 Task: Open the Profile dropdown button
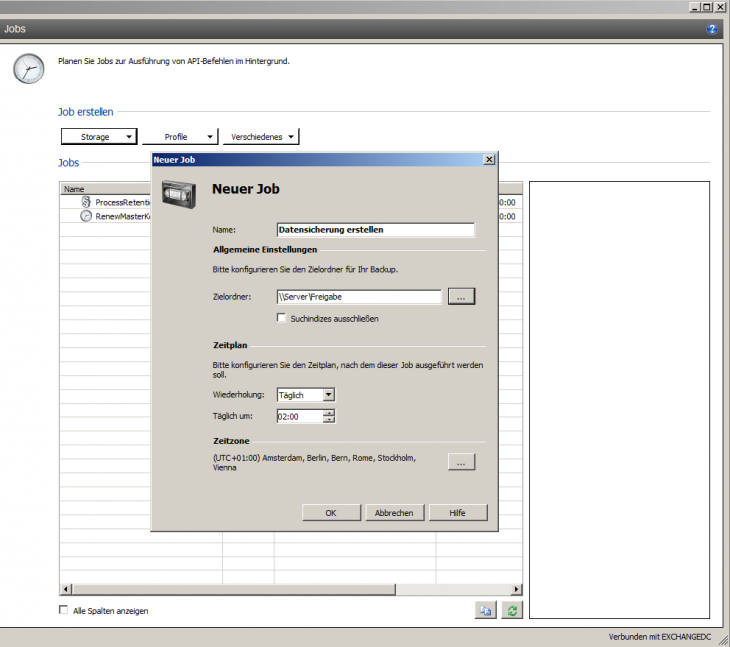point(179,137)
